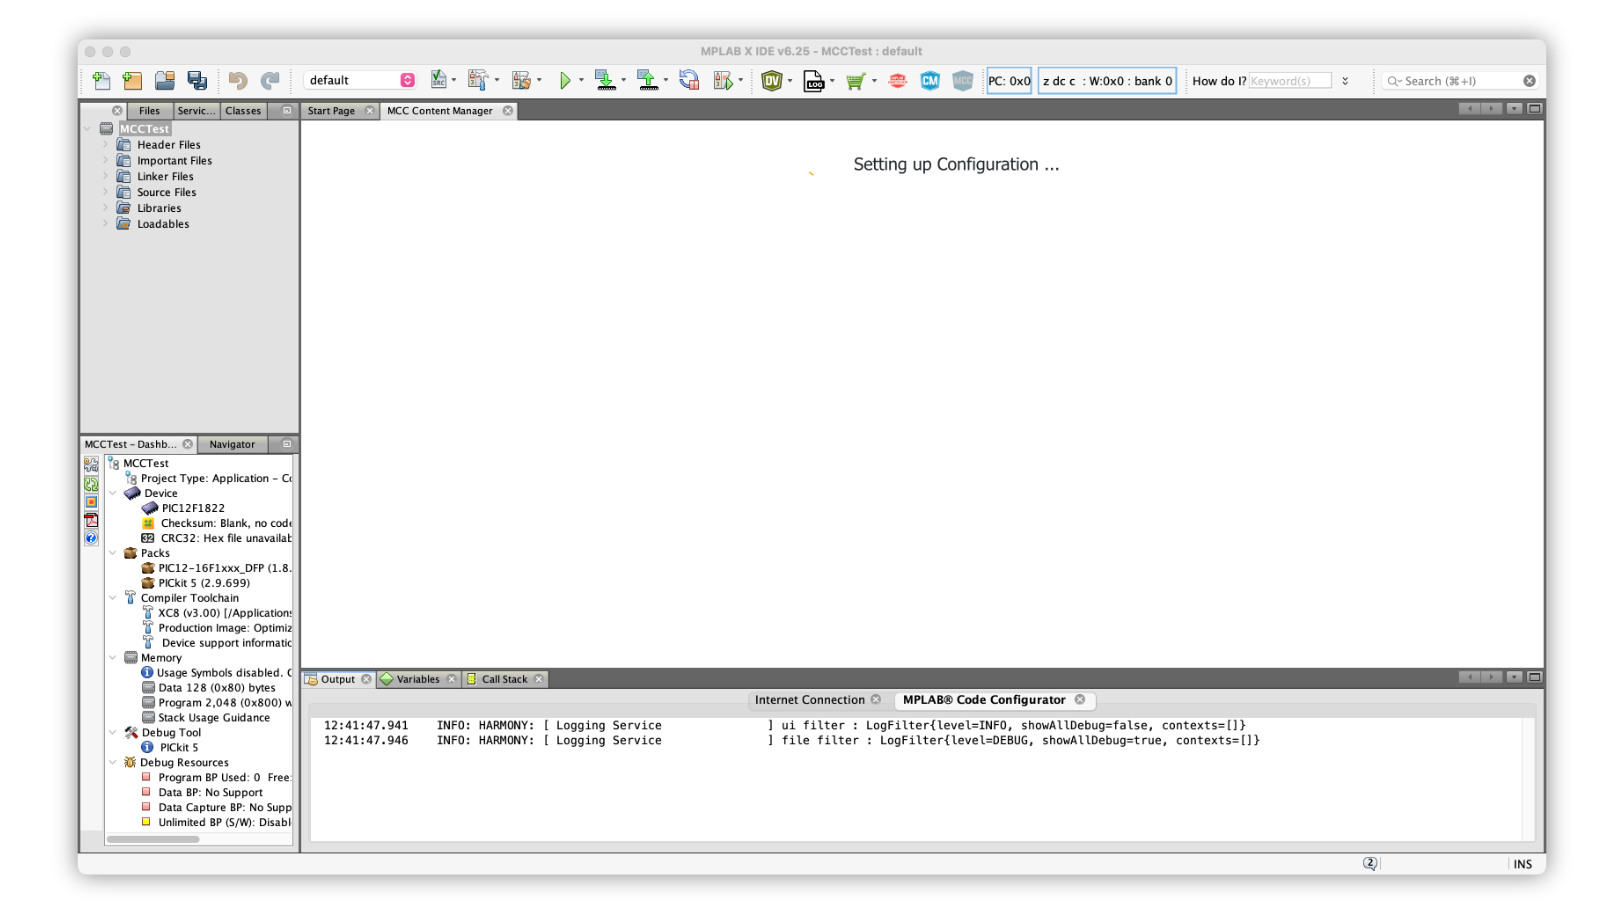1624x914 pixels.
Task: Click the Build Project hammer icon
Action: (x=478, y=80)
